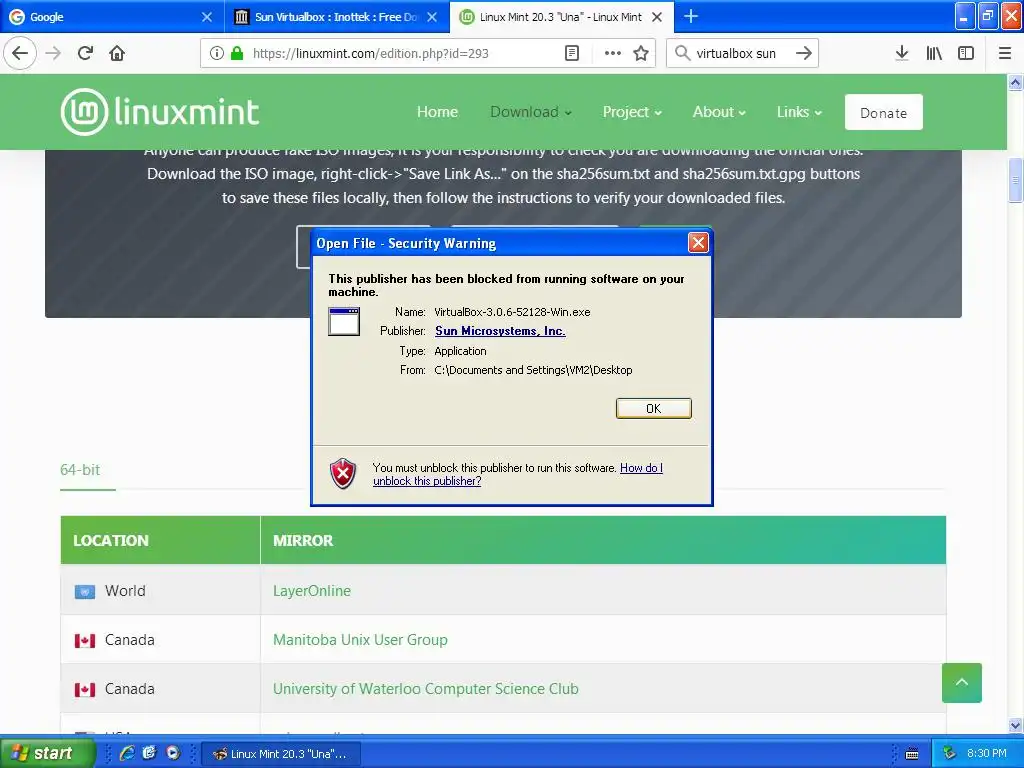Click the World location cell
The image size is (1024, 768).
point(160,590)
